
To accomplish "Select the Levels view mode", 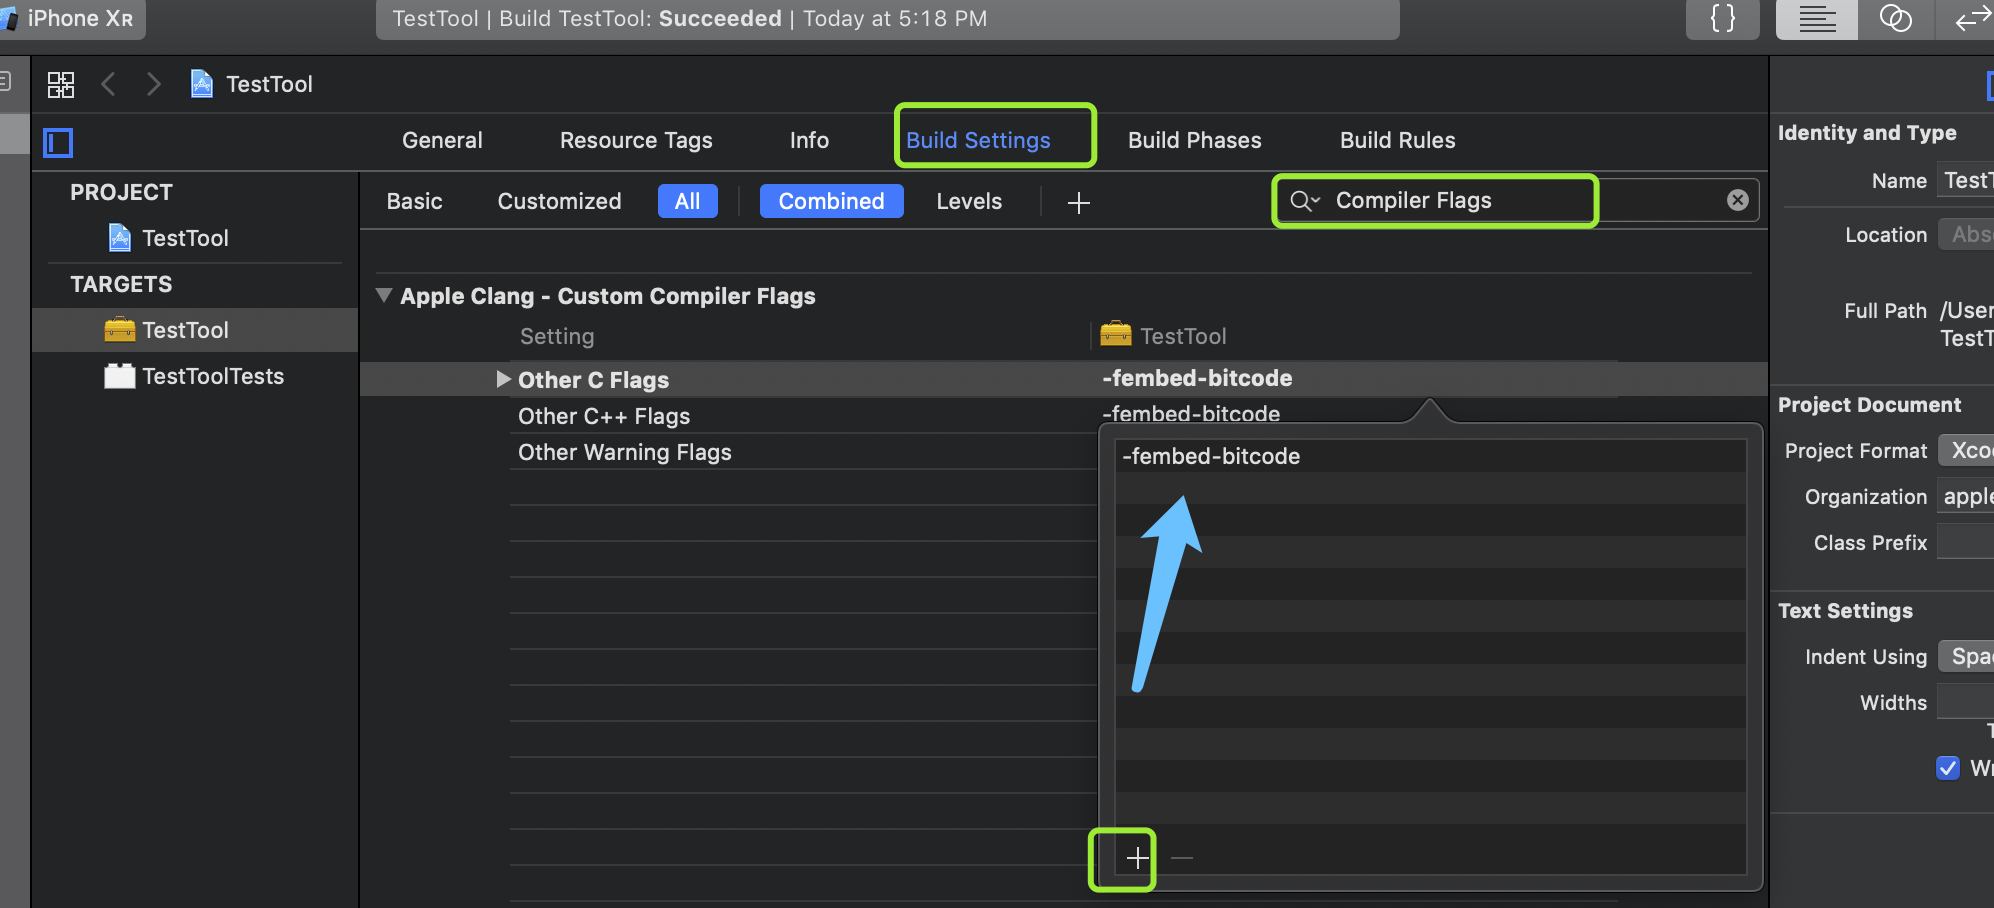I will (969, 201).
